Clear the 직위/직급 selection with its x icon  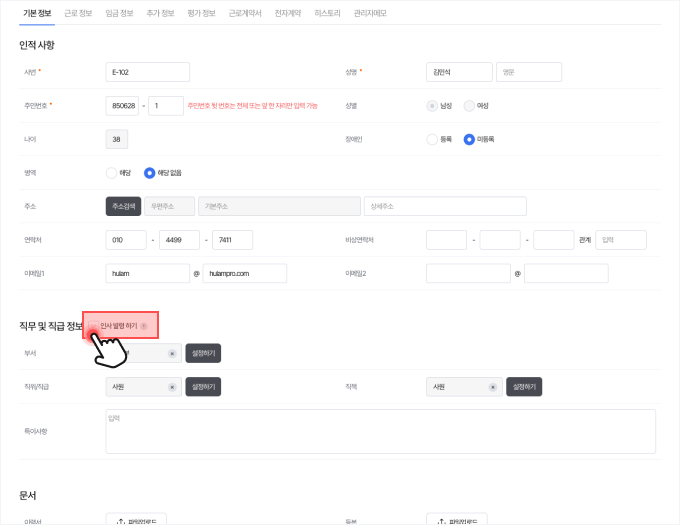[172, 387]
